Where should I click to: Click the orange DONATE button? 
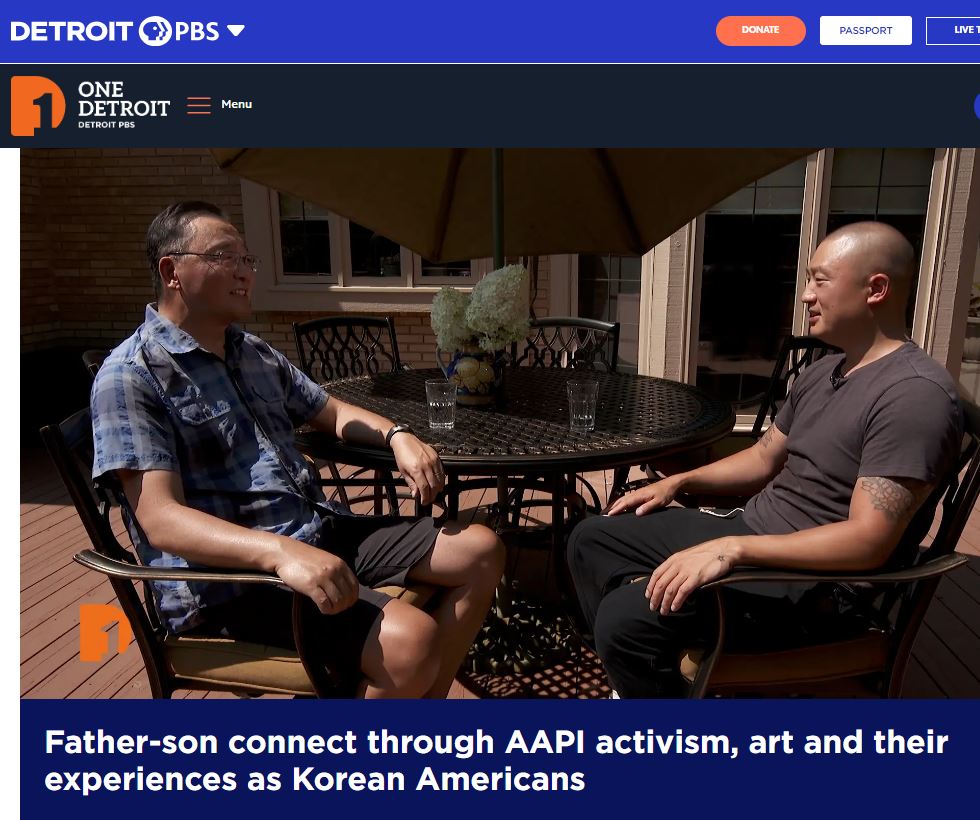761,31
